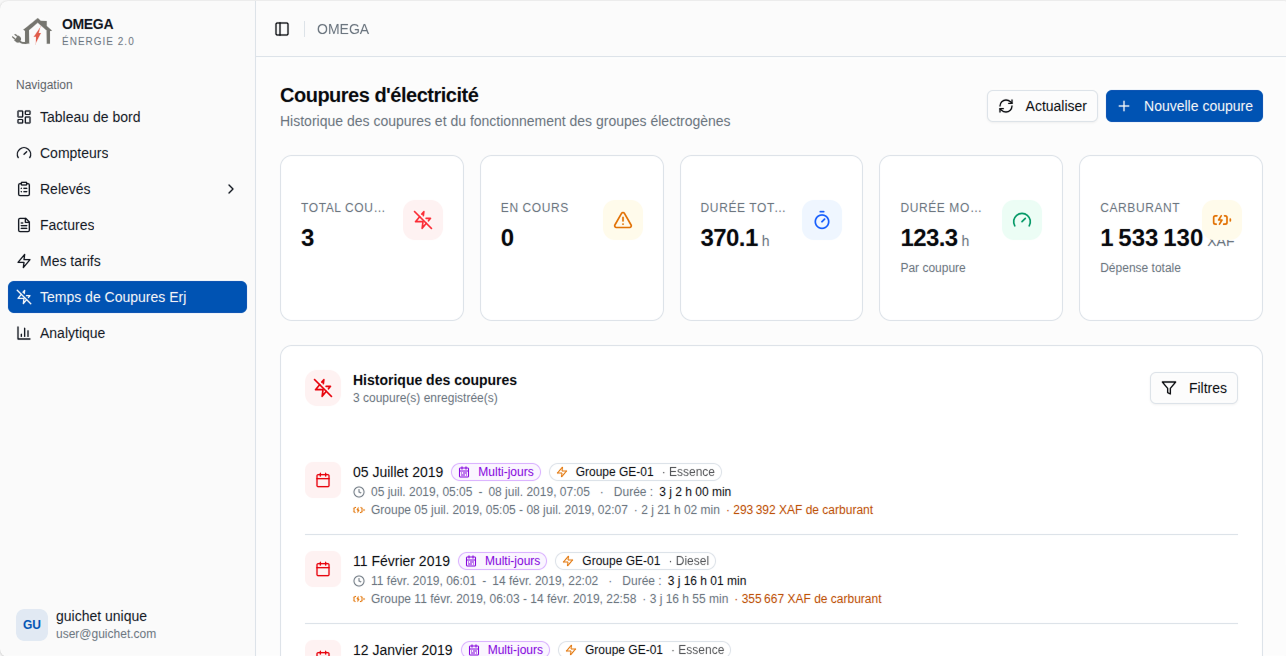
Task: Click the Carburant battery icon
Action: 1222,220
